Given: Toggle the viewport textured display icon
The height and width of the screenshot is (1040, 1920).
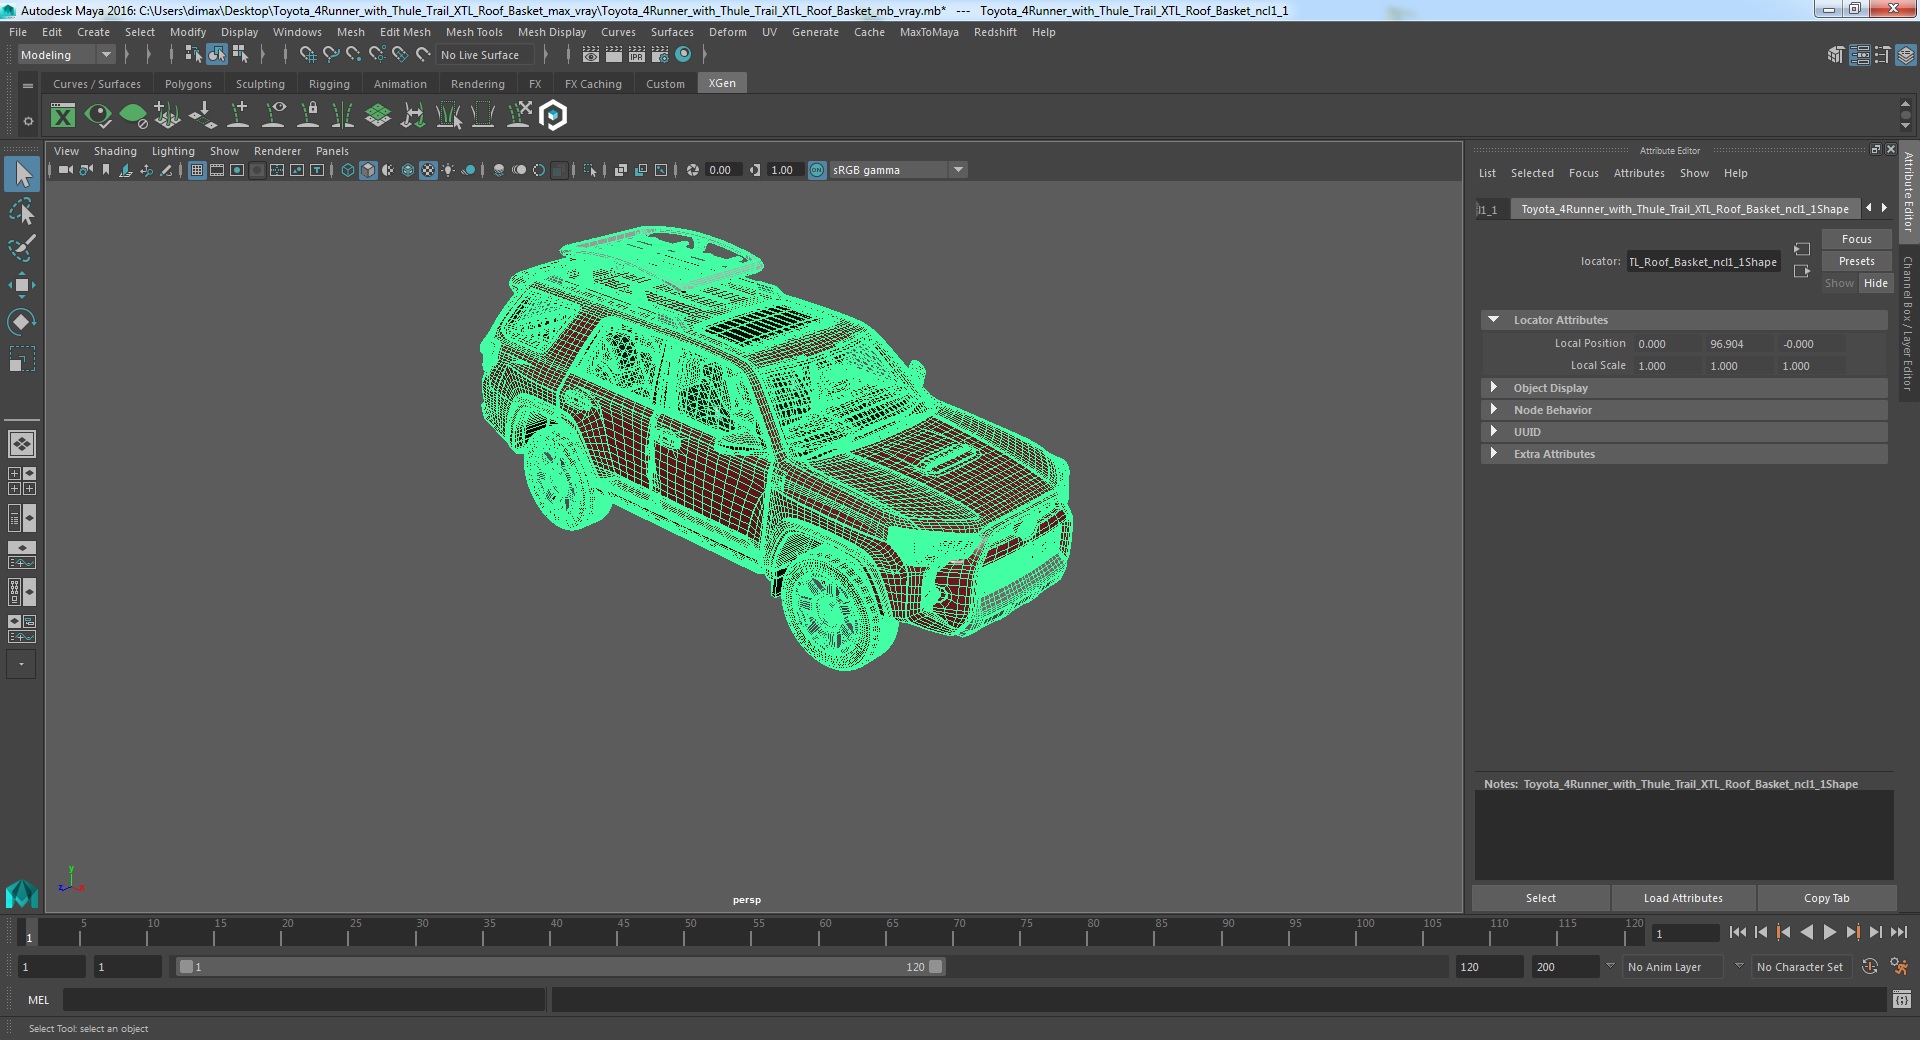Looking at the screenshot, I should point(428,170).
